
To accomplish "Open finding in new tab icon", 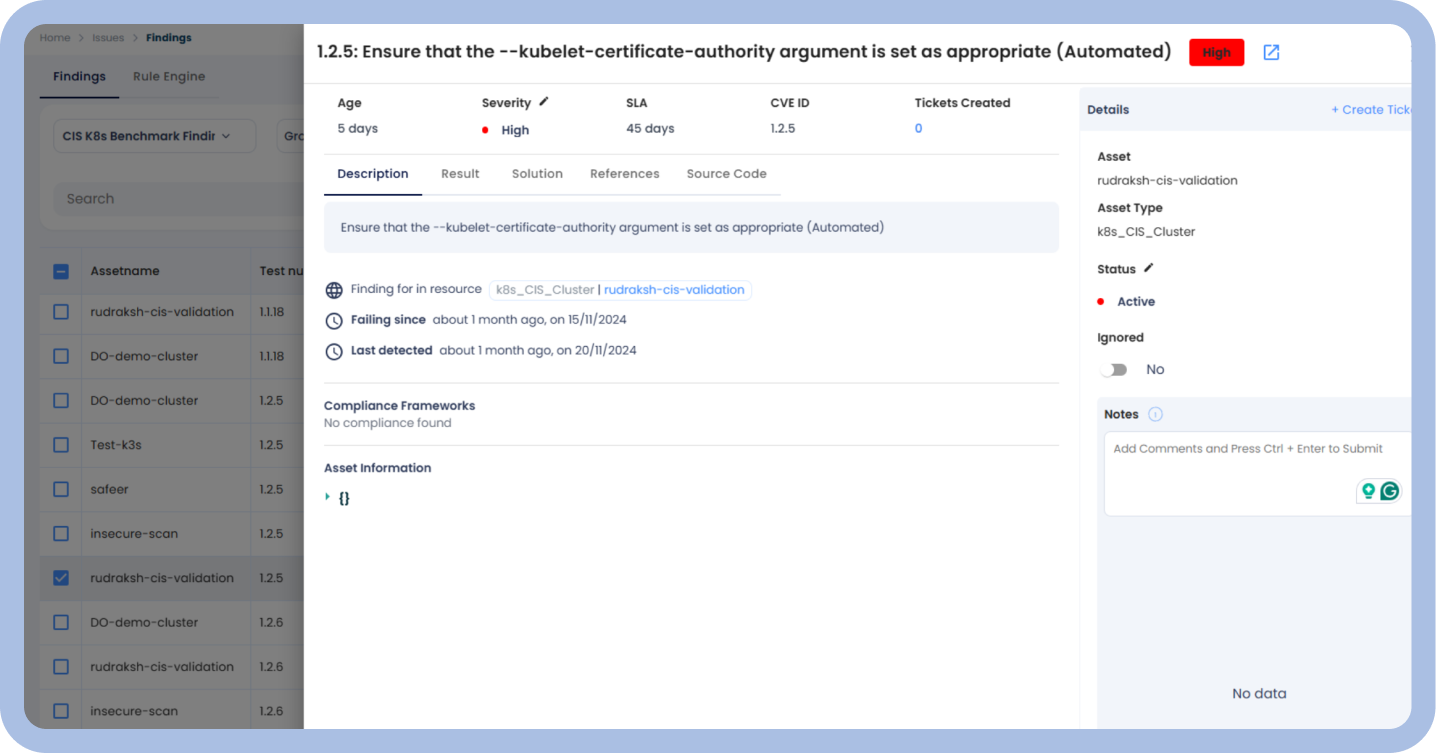I will [1271, 52].
